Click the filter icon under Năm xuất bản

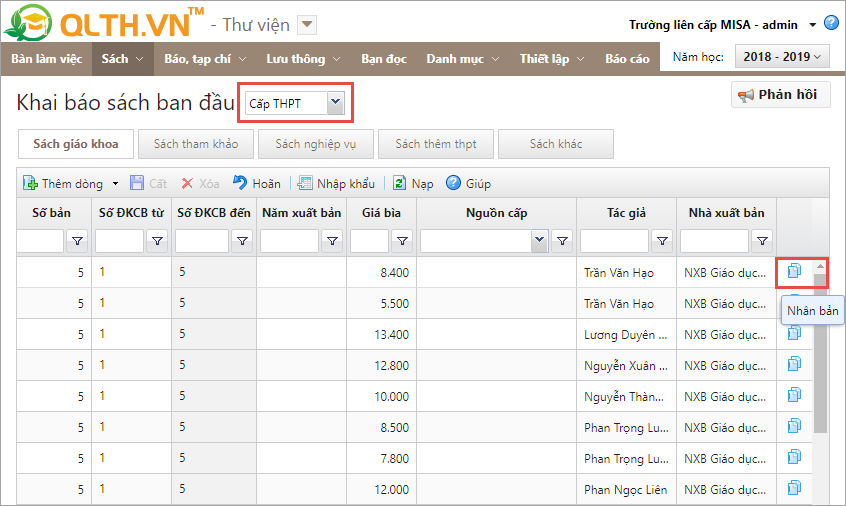332,241
